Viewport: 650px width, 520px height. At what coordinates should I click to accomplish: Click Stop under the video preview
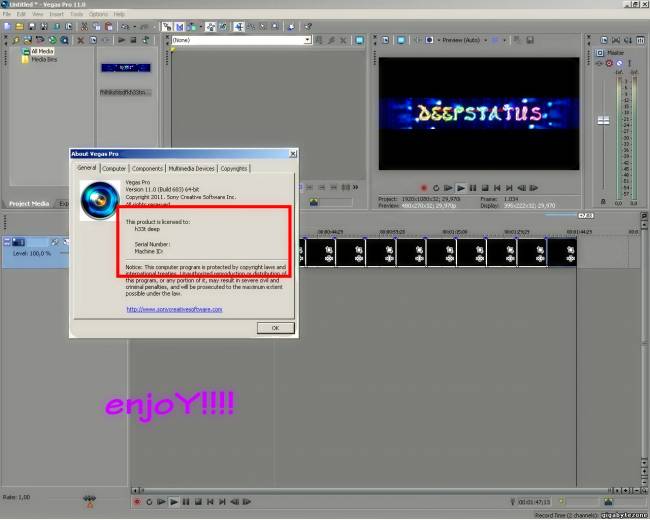[x=485, y=188]
